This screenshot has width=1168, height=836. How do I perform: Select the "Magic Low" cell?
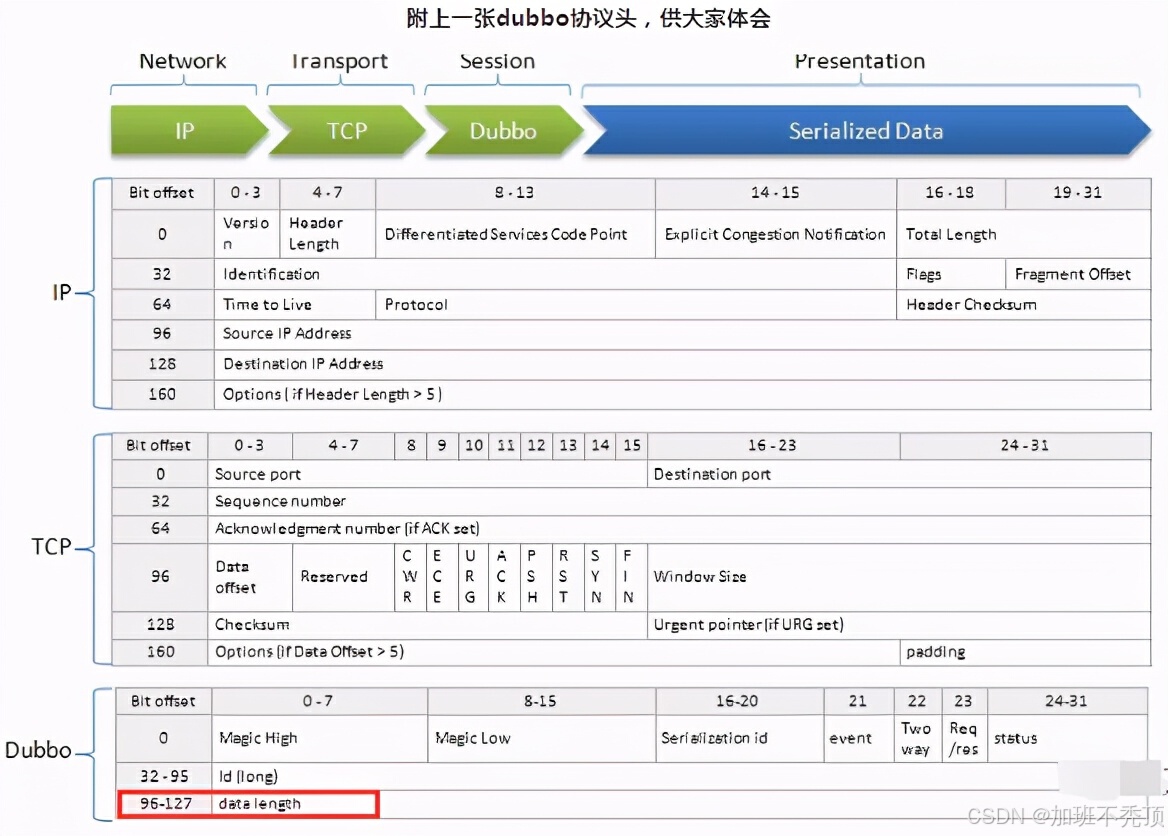point(542,738)
